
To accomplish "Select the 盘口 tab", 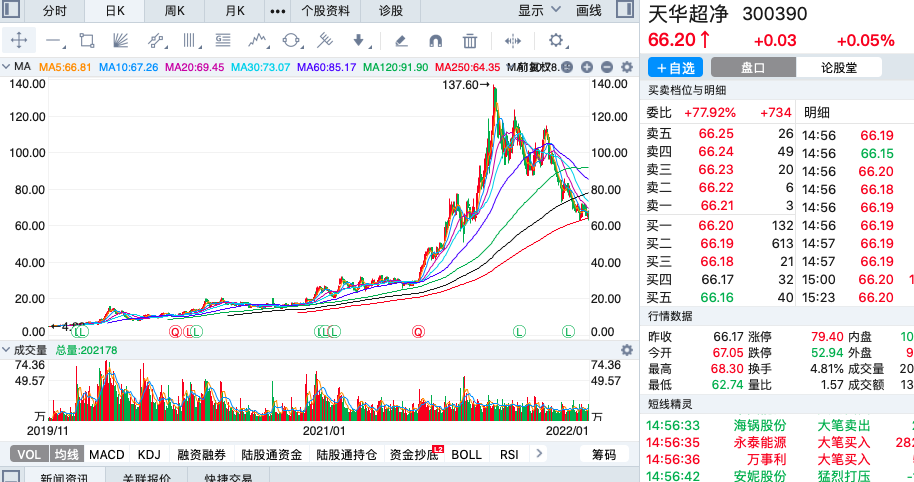I will (x=753, y=67).
